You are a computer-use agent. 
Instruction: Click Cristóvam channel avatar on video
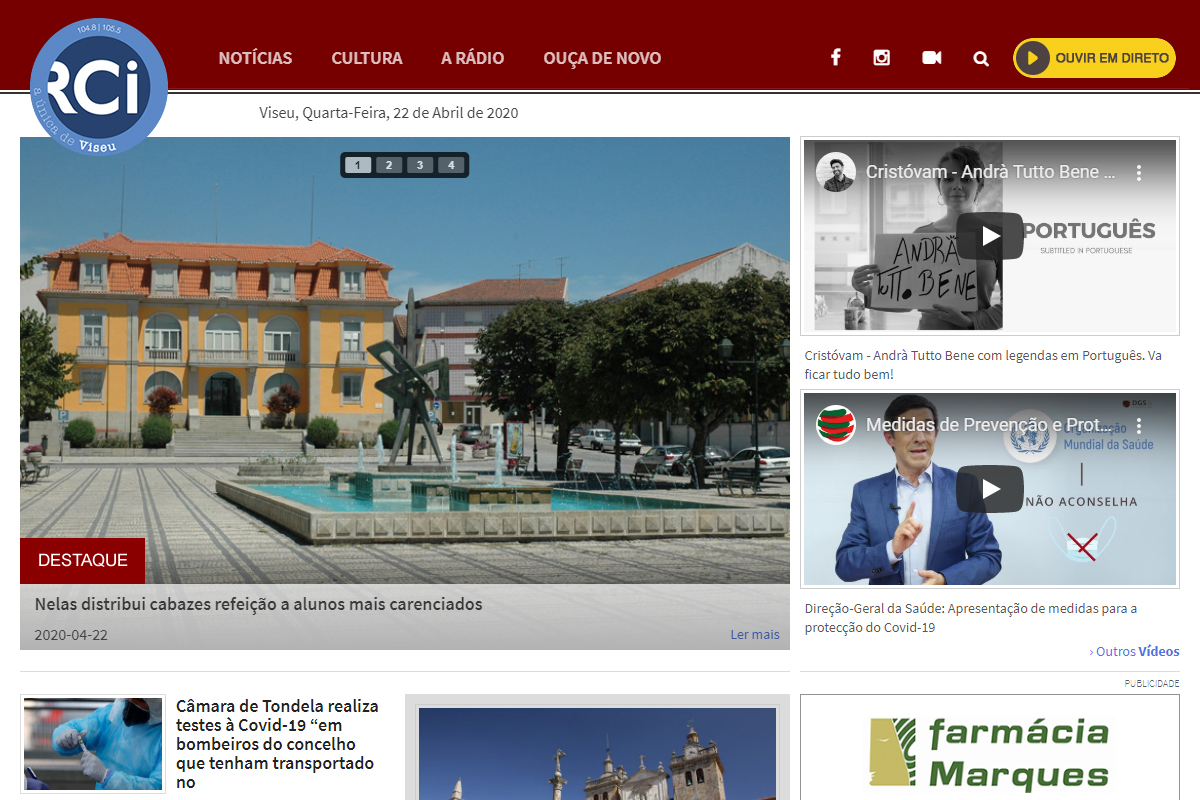click(836, 172)
